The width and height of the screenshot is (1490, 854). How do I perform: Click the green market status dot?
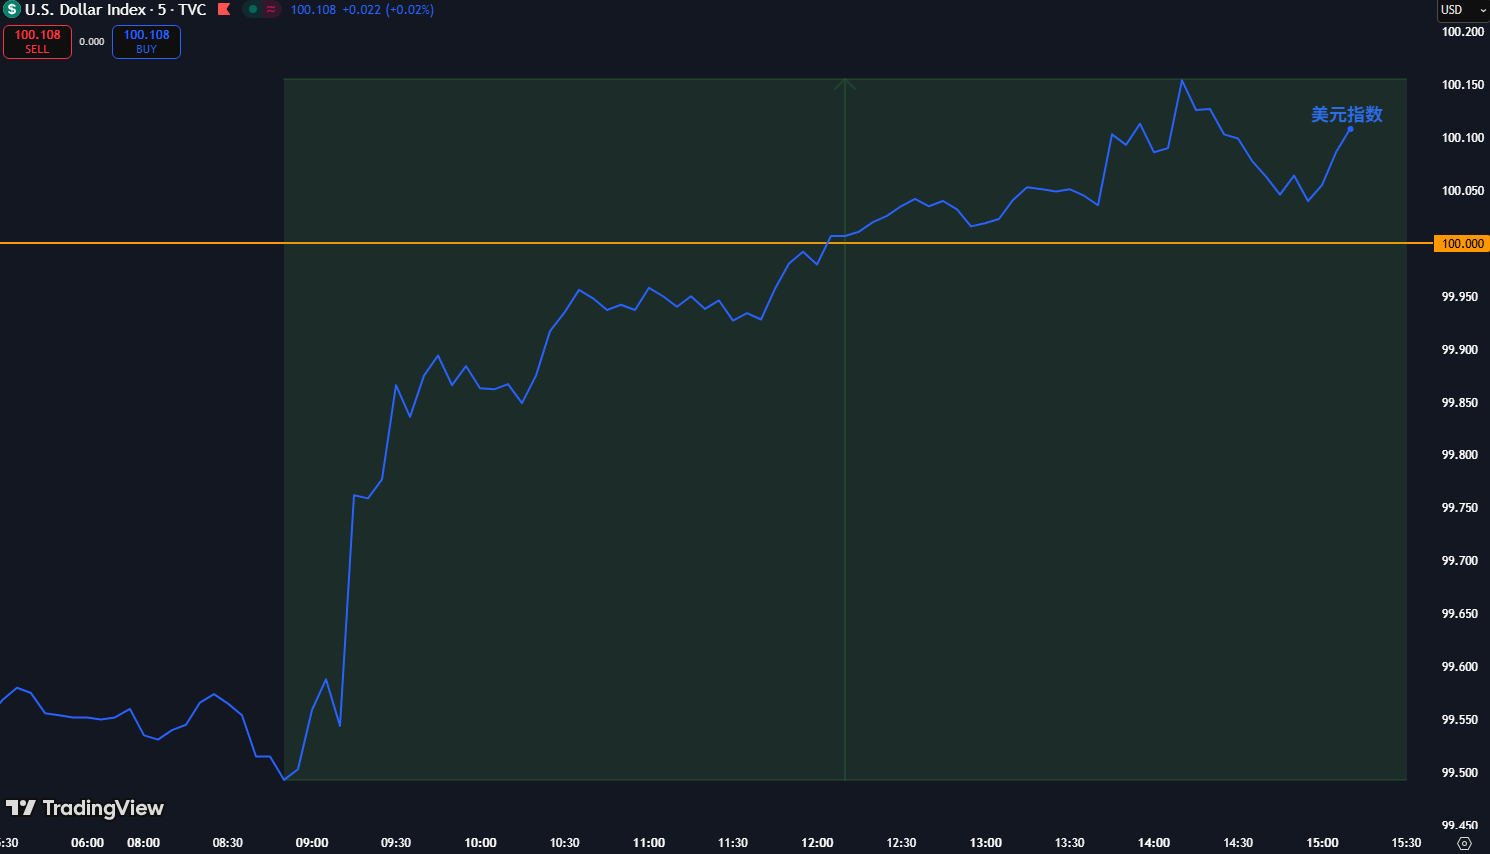[253, 10]
